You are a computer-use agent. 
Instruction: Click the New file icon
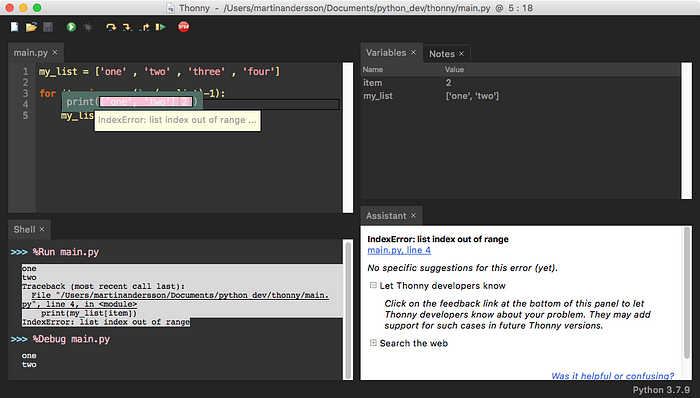coord(15,27)
